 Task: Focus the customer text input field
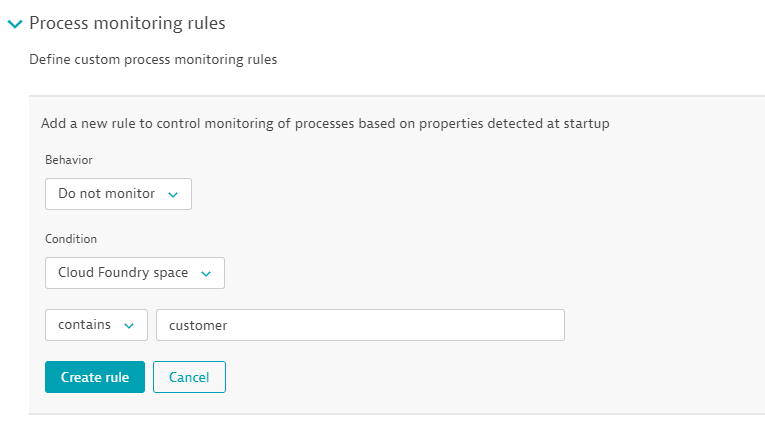click(360, 325)
